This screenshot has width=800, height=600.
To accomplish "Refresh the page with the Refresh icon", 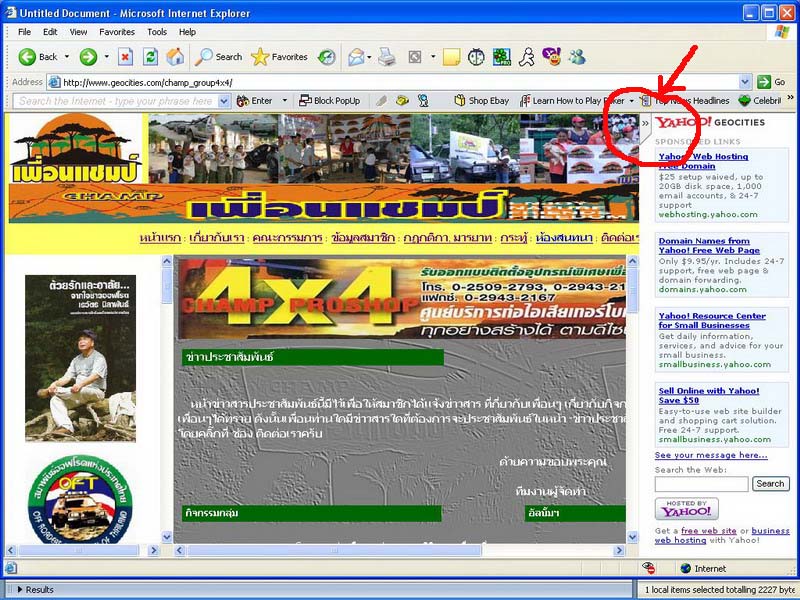I will coord(150,57).
